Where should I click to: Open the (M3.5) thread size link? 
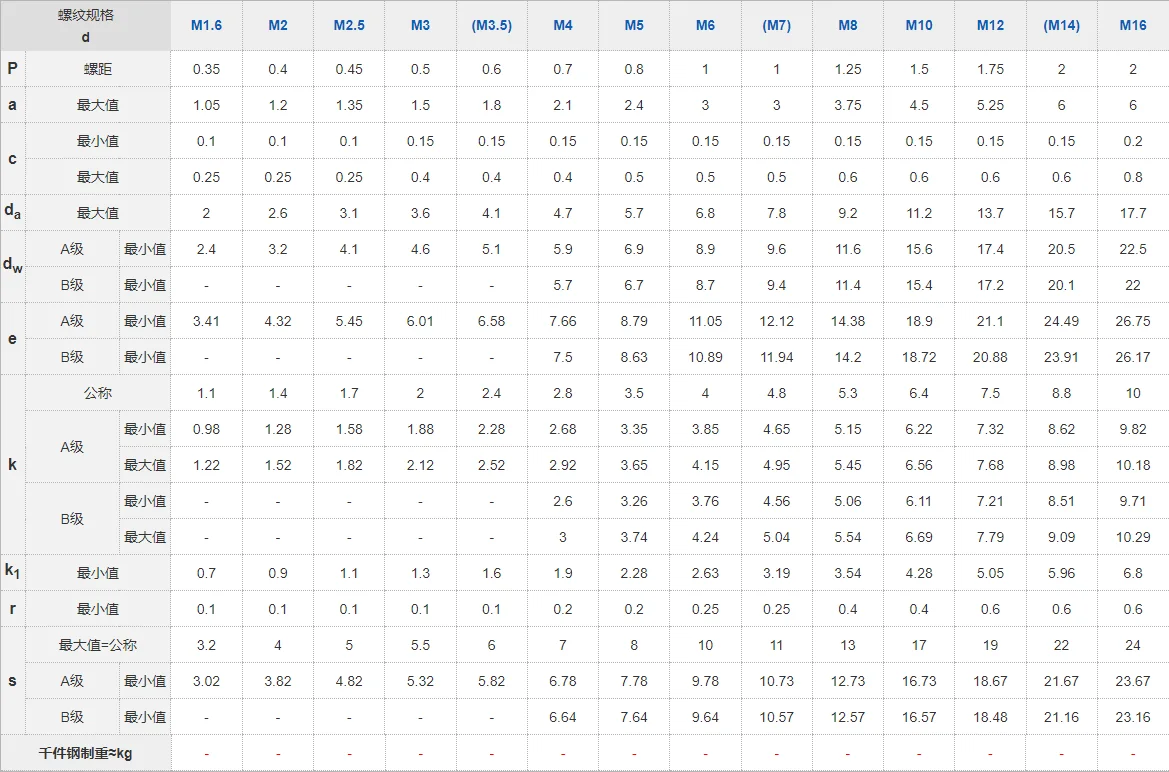point(491,25)
